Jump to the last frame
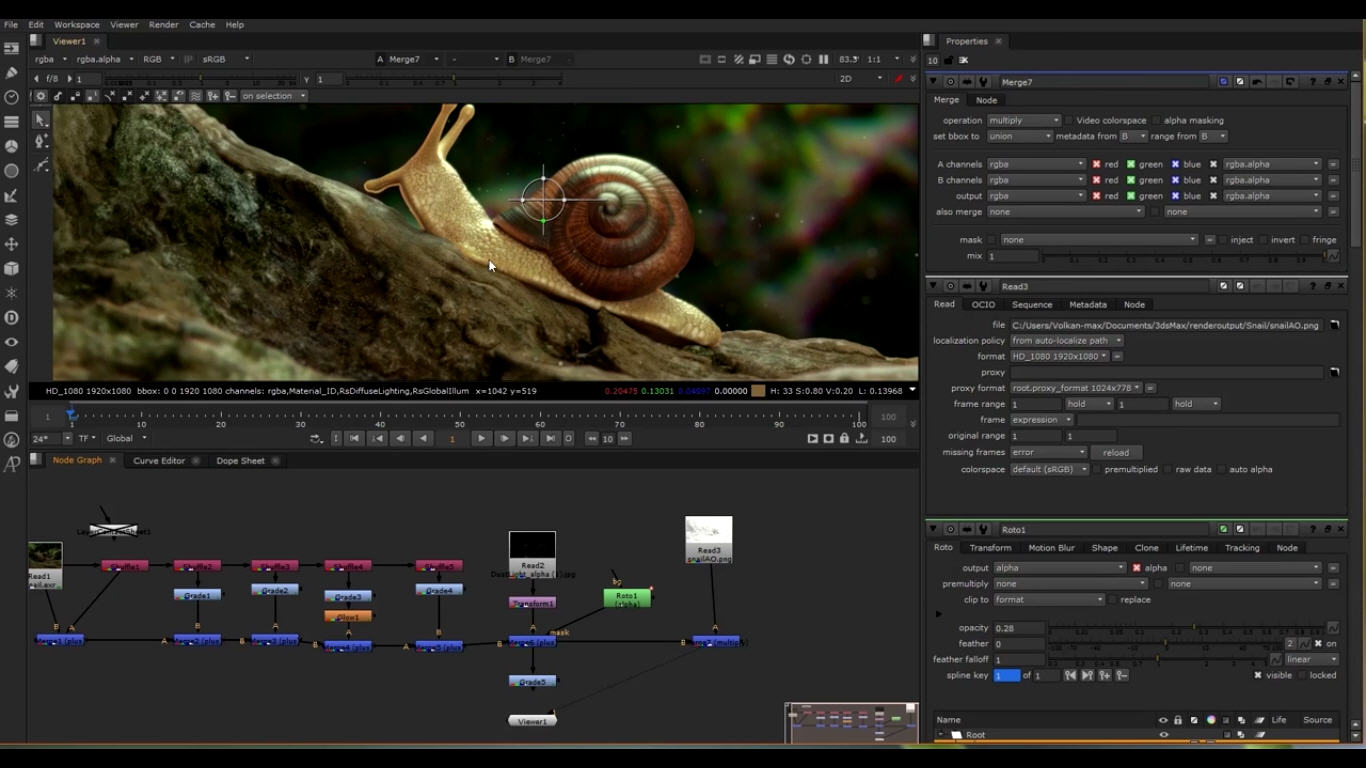This screenshot has width=1366, height=768. tap(549, 438)
